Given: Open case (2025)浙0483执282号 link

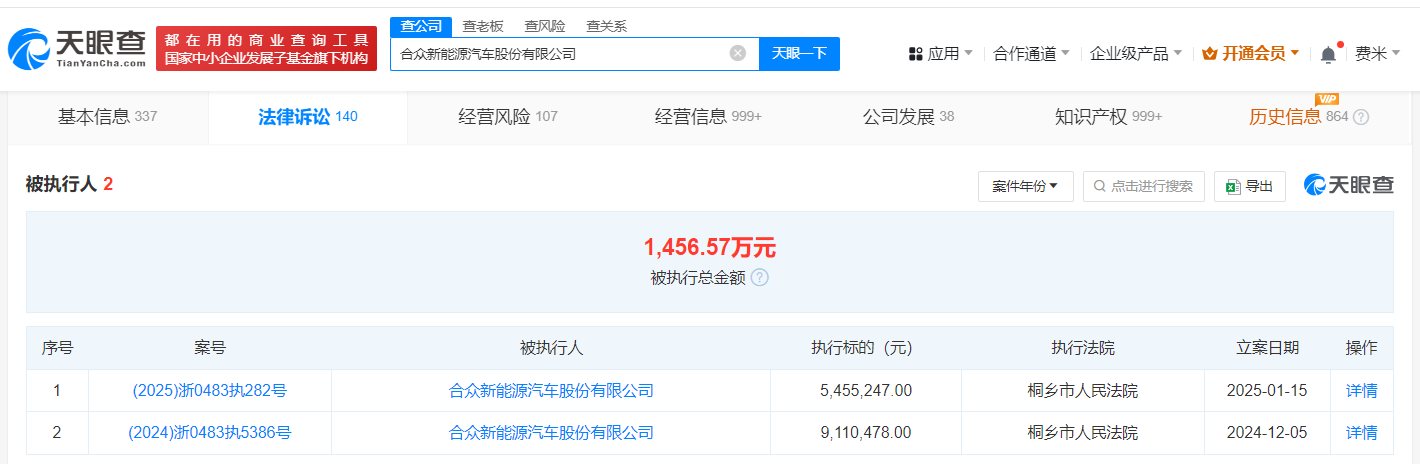Looking at the screenshot, I should pyautogui.click(x=209, y=391).
